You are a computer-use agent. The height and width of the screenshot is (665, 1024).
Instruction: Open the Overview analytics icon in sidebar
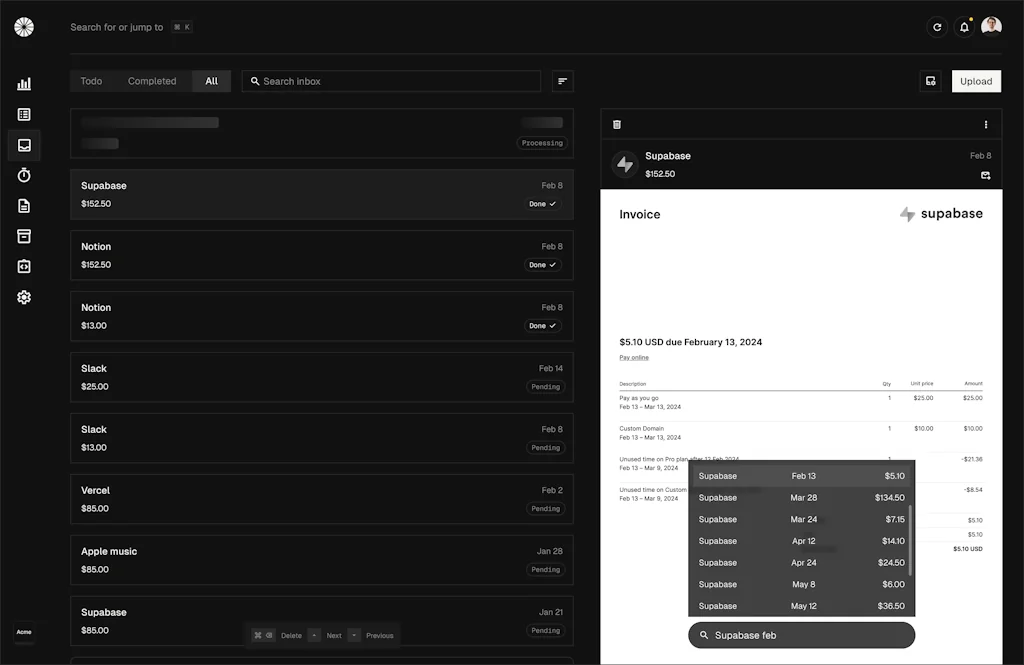pos(24,84)
